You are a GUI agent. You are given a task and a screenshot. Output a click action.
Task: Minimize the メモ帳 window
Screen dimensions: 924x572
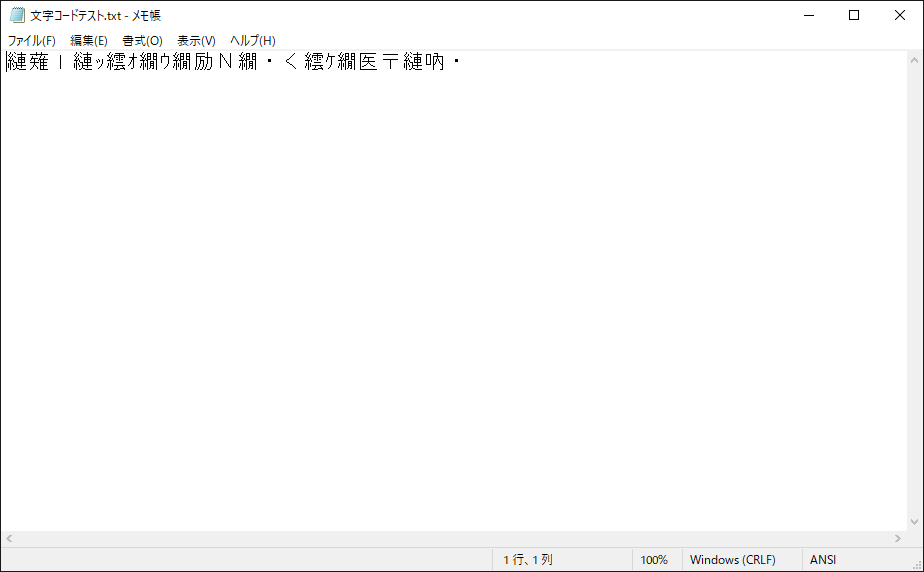[x=808, y=15]
